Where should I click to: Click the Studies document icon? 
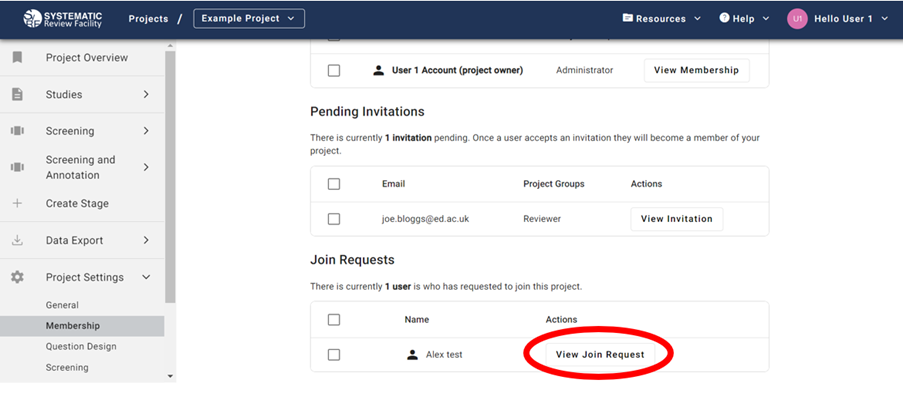(x=17, y=95)
